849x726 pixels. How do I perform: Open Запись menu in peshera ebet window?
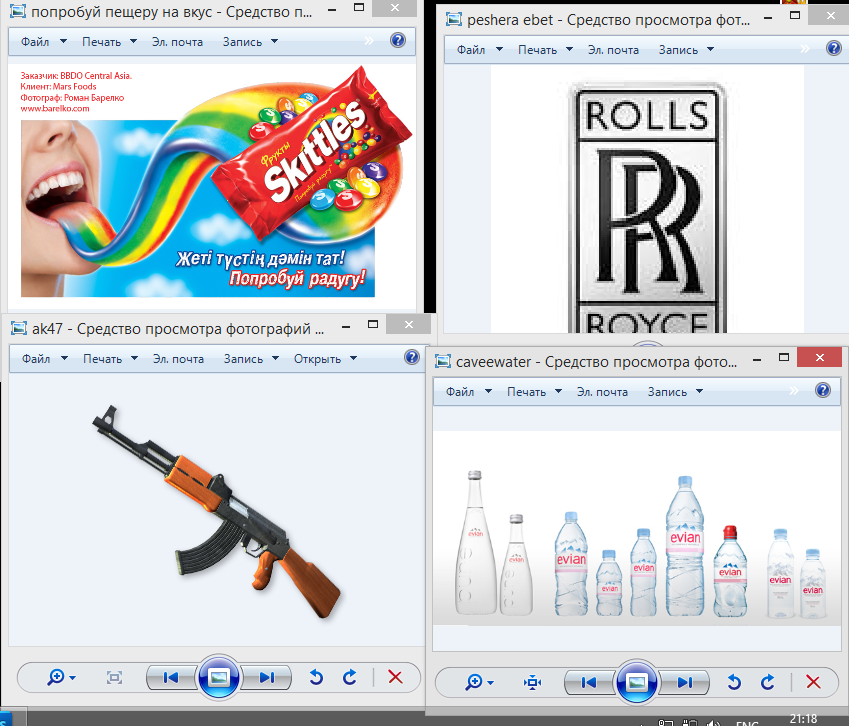click(x=687, y=50)
